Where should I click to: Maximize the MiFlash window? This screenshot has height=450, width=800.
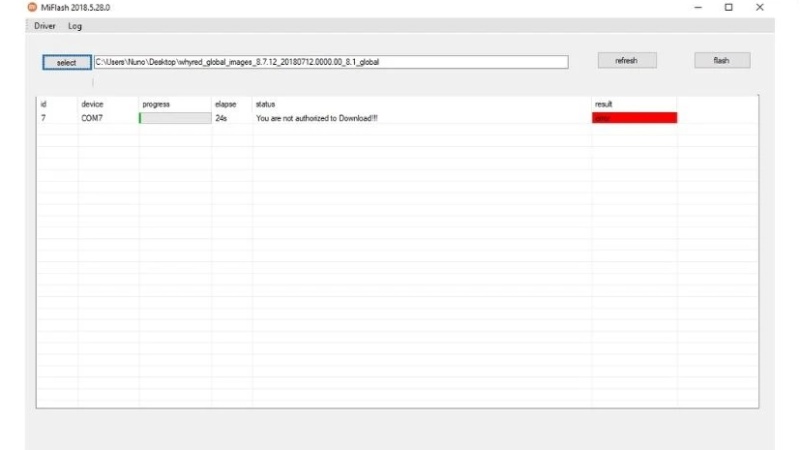[729, 7]
